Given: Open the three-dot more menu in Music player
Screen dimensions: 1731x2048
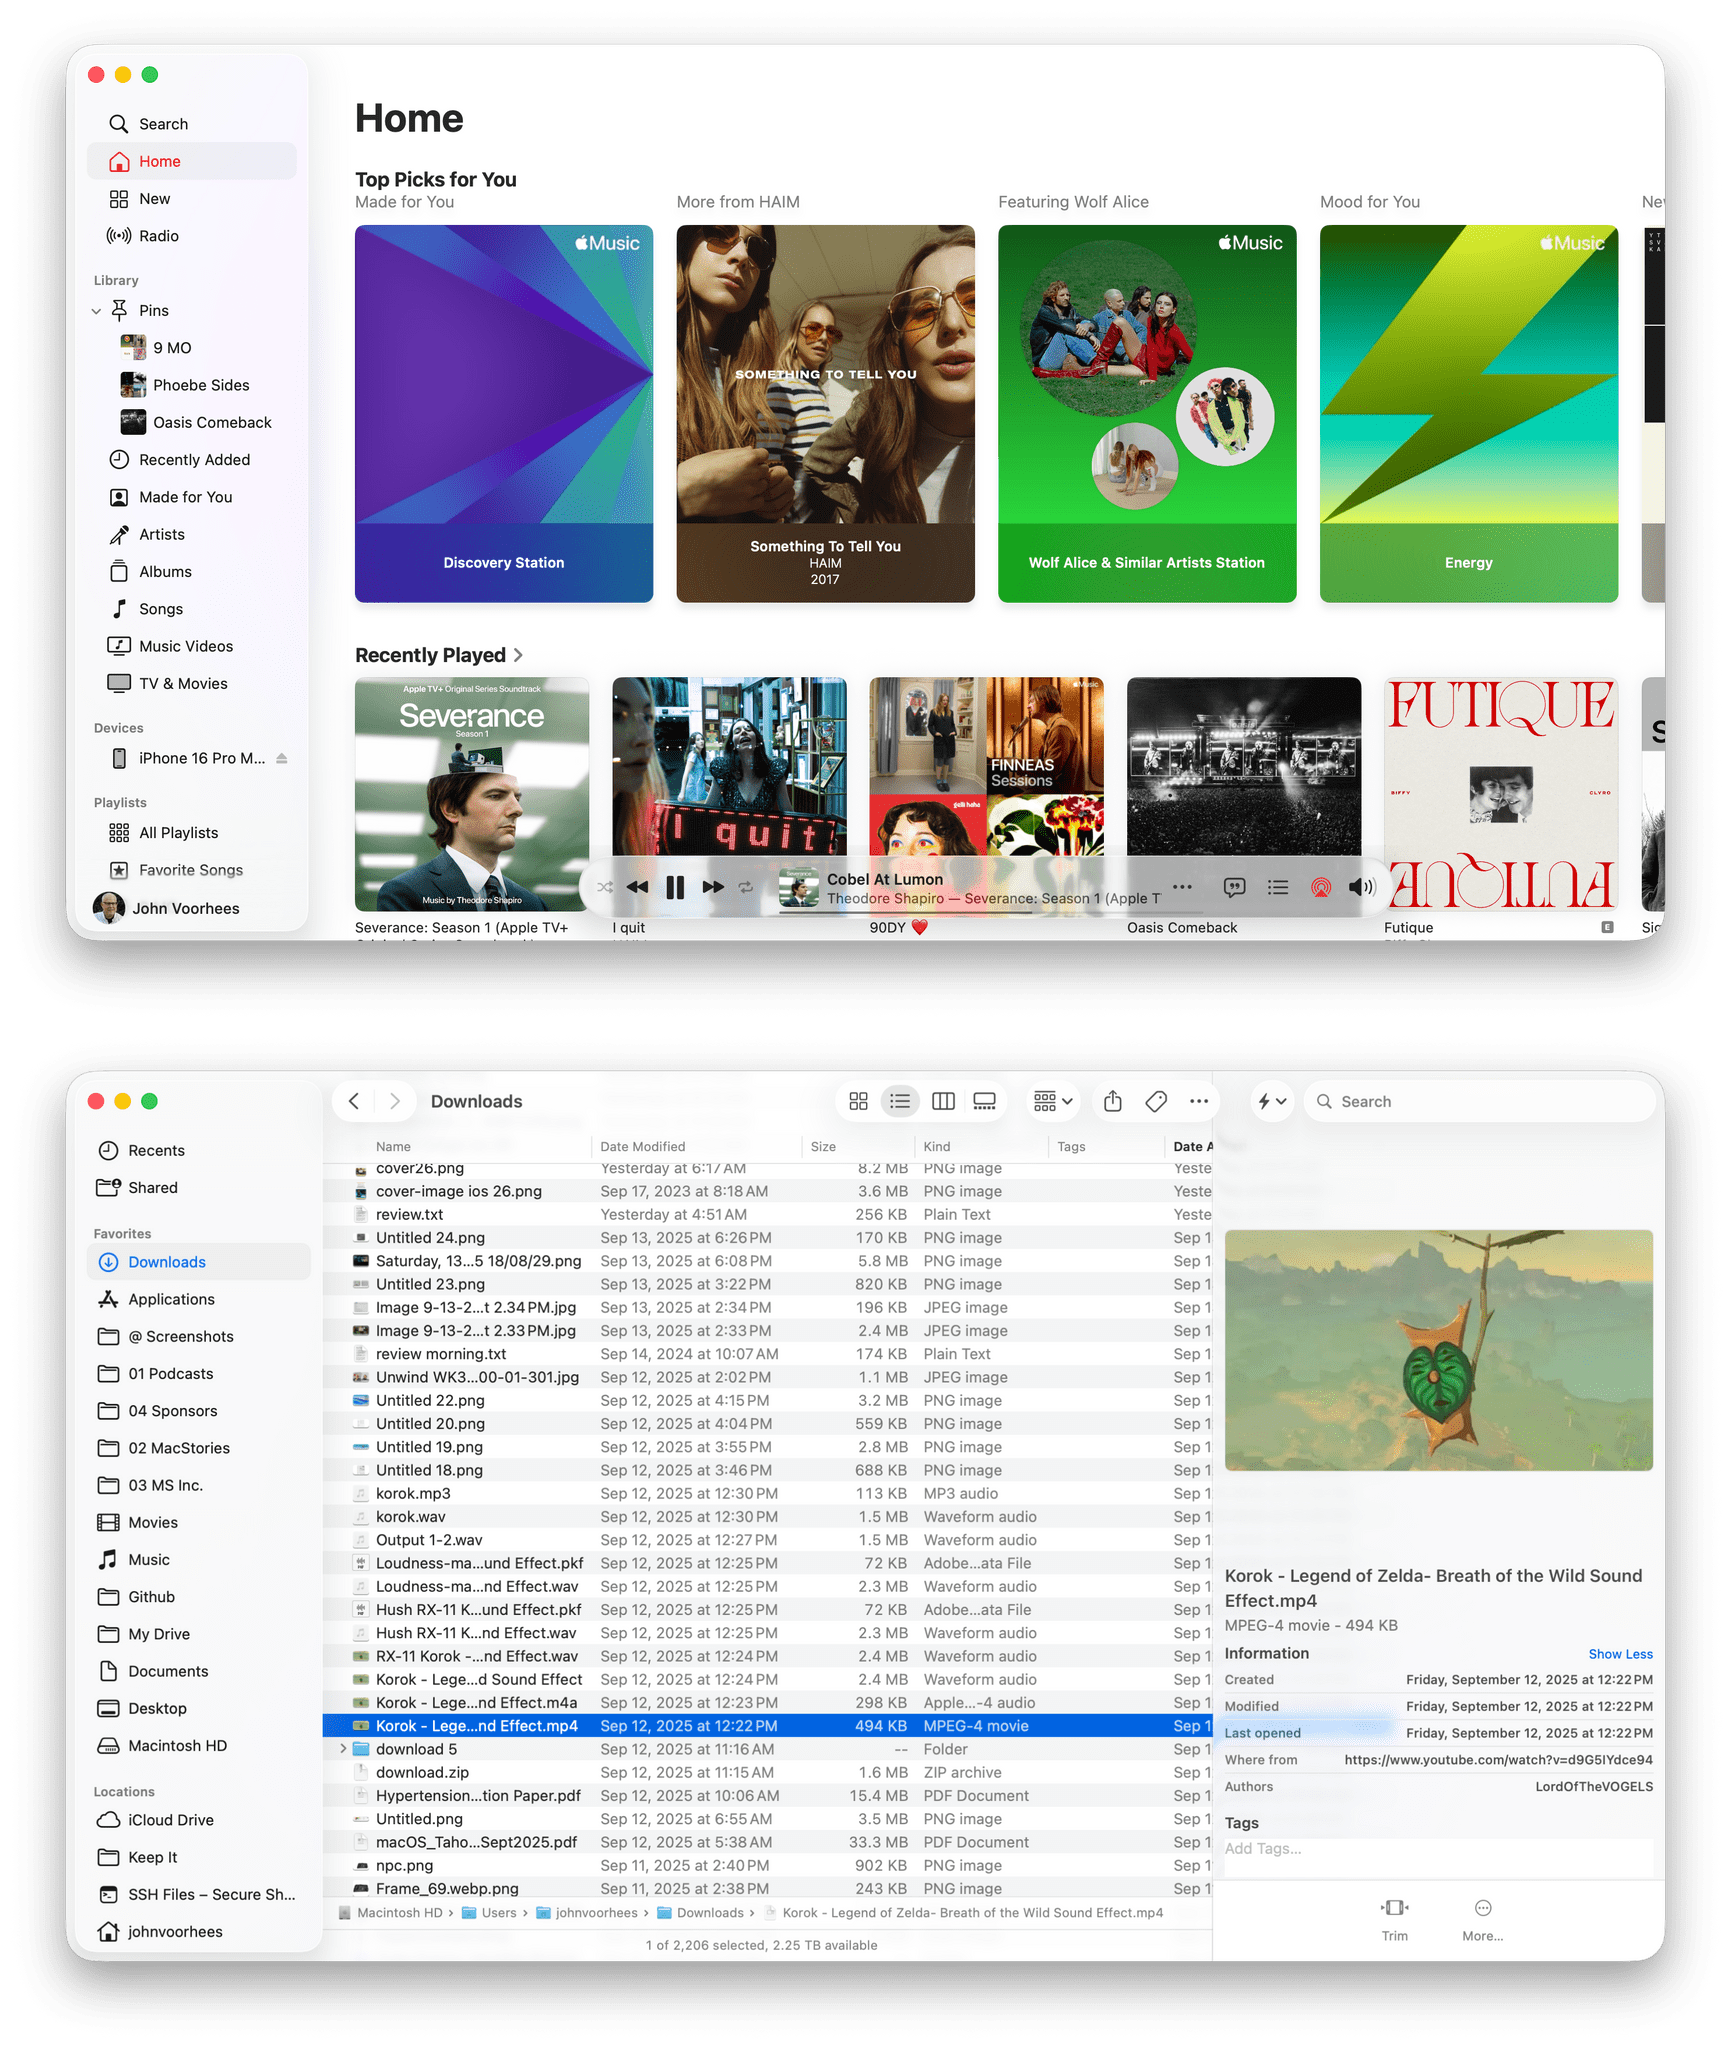Looking at the screenshot, I should [x=1182, y=887].
